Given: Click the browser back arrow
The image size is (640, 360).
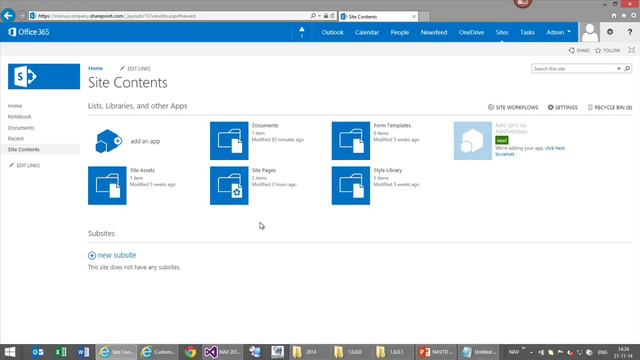Looking at the screenshot, I should pyautogui.click(x=8, y=16).
